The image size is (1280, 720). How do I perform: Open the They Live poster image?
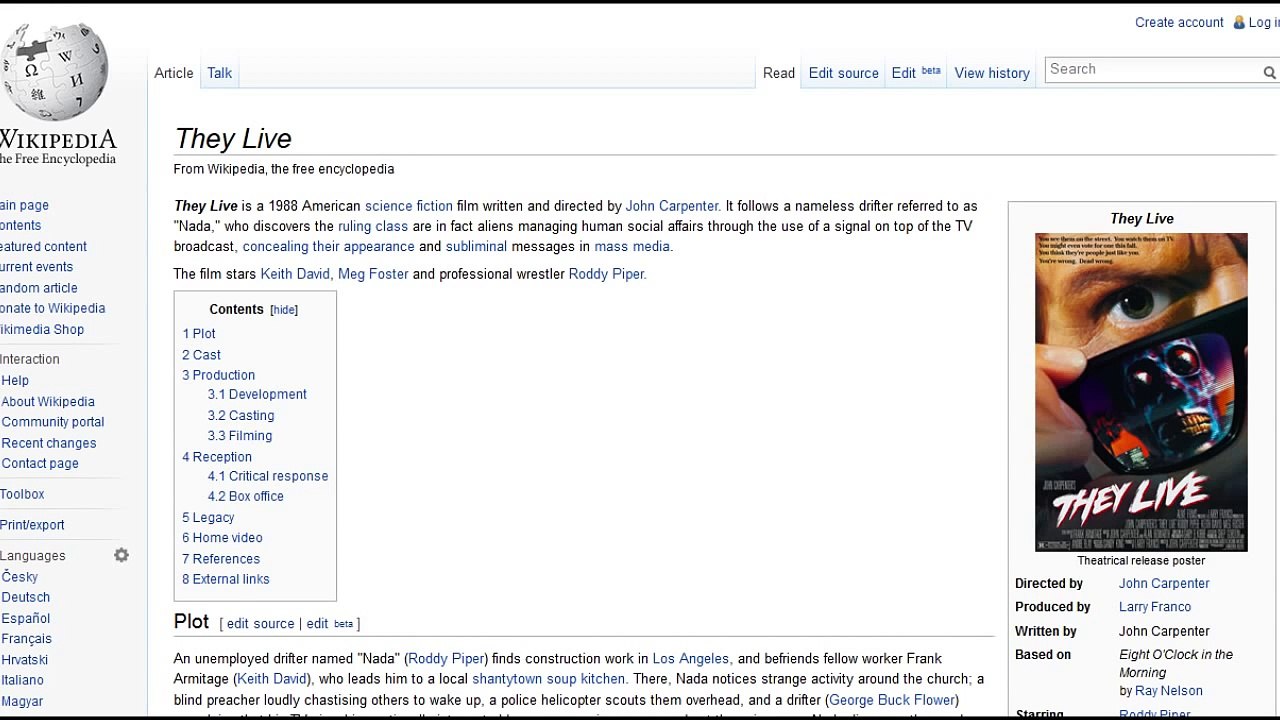tap(1141, 392)
